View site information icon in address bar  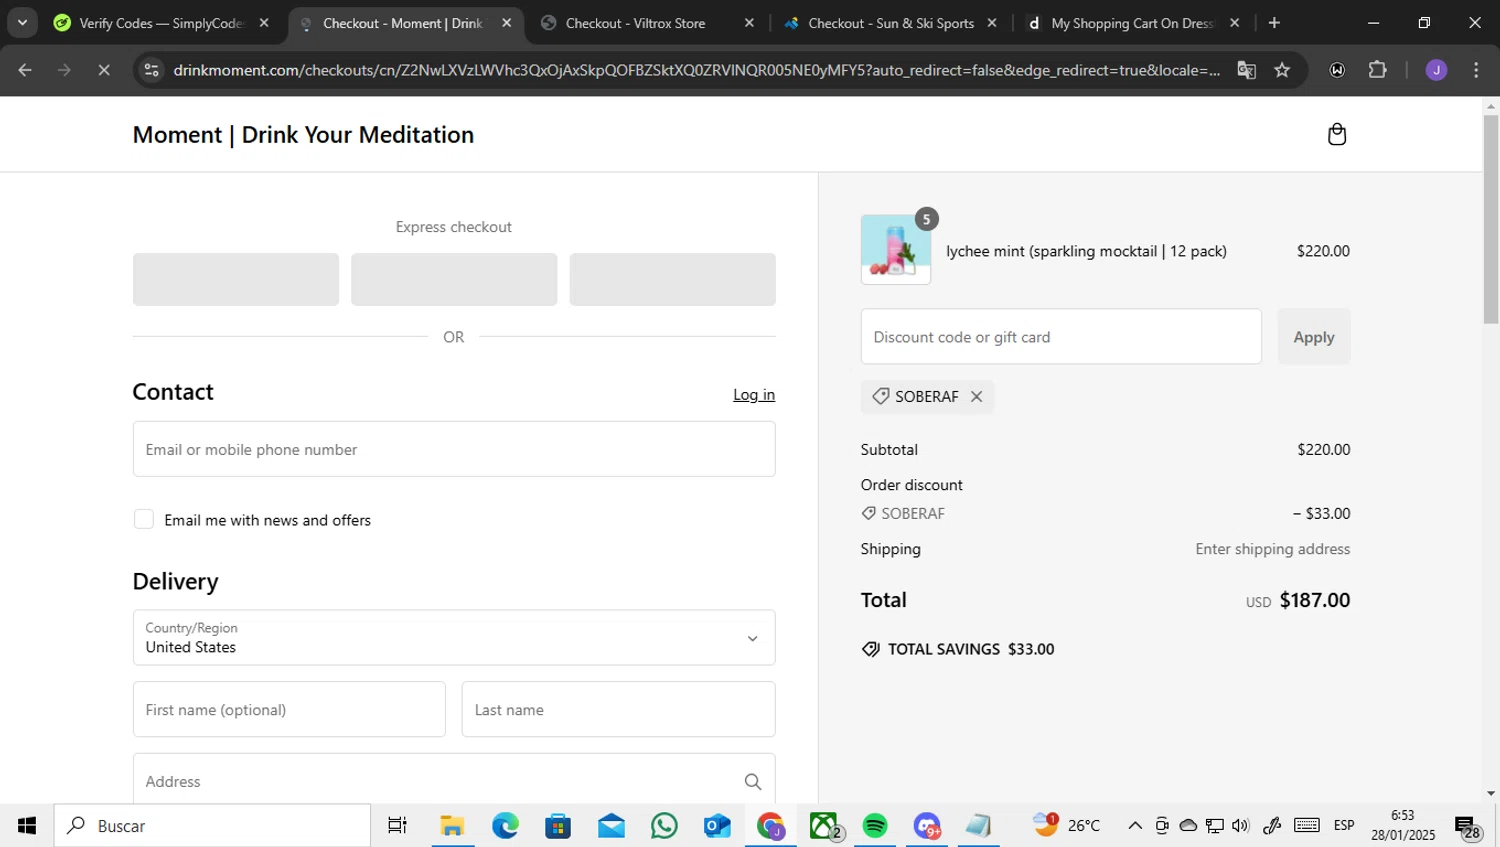(x=151, y=70)
